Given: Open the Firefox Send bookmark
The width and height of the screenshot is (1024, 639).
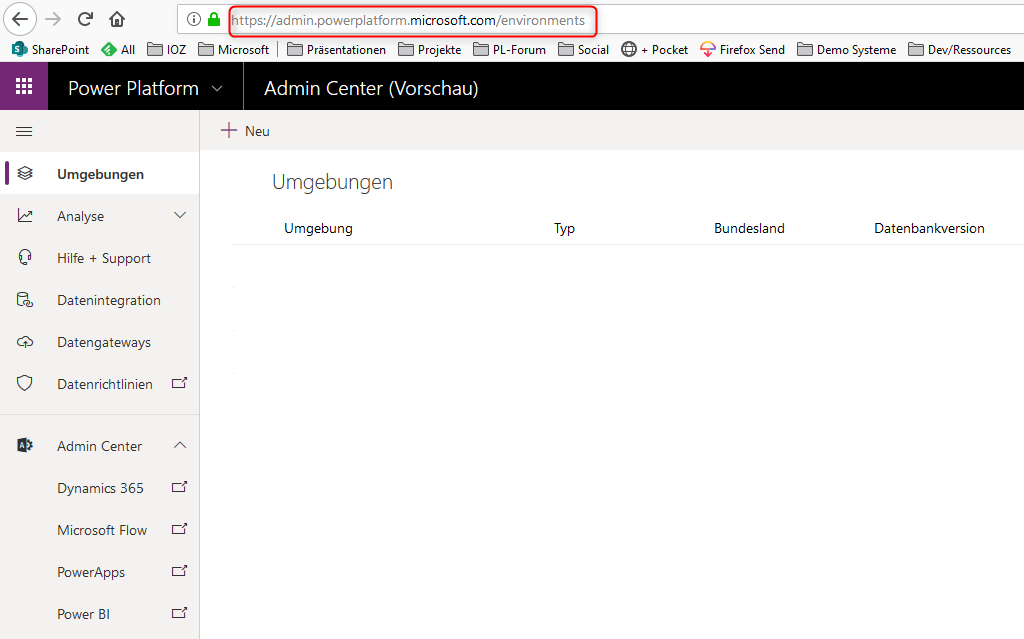Looking at the screenshot, I should click(x=743, y=50).
